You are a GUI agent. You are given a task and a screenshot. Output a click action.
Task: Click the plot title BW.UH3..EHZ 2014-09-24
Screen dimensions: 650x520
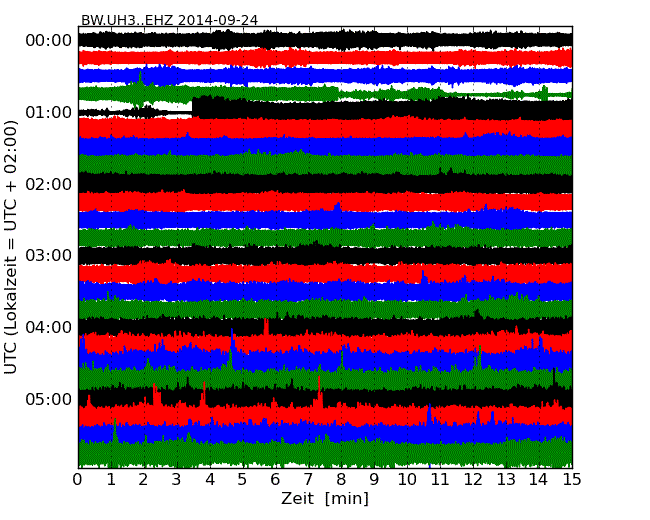[x=169, y=20]
